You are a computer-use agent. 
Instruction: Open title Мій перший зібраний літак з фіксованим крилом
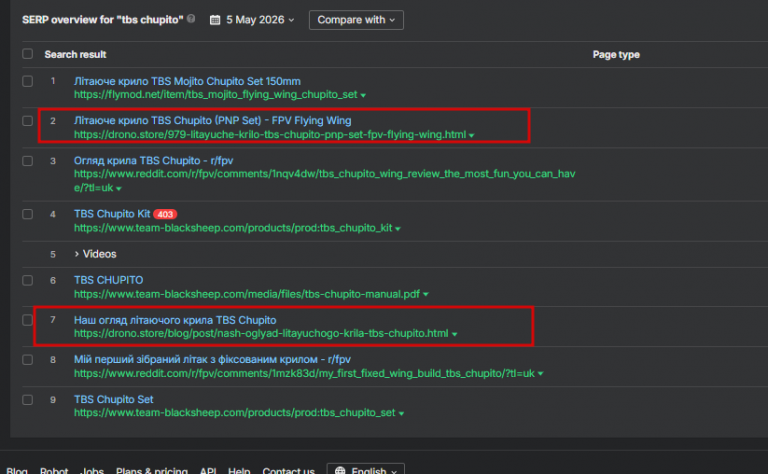click(212, 359)
